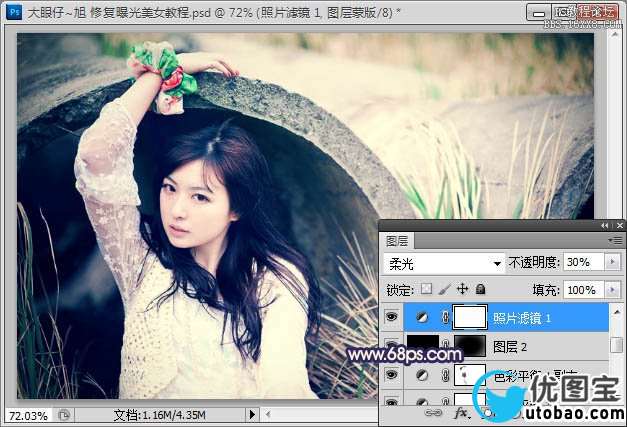Image resolution: width=627 pixels, height=427 pixels.
Task: Click the horizontal scroll-left arrow
Action: pyautogui.click(x=268, y=415)
